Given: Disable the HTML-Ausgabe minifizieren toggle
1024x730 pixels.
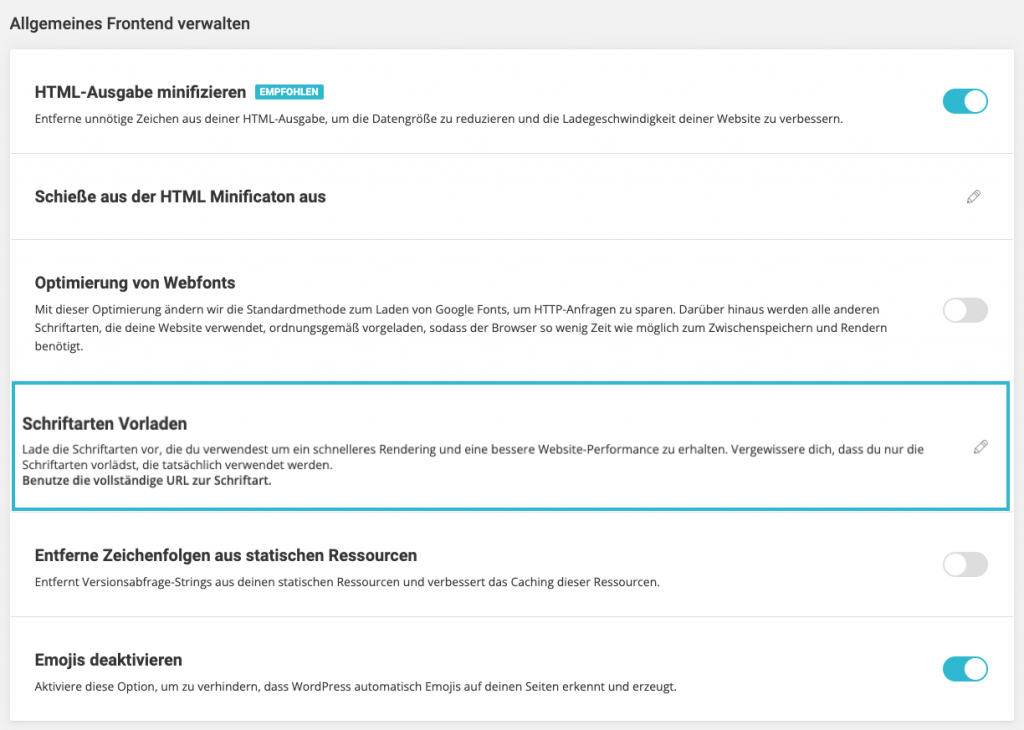Looking at the screenshot, I should pyautogui.click(x=965, y=101).
